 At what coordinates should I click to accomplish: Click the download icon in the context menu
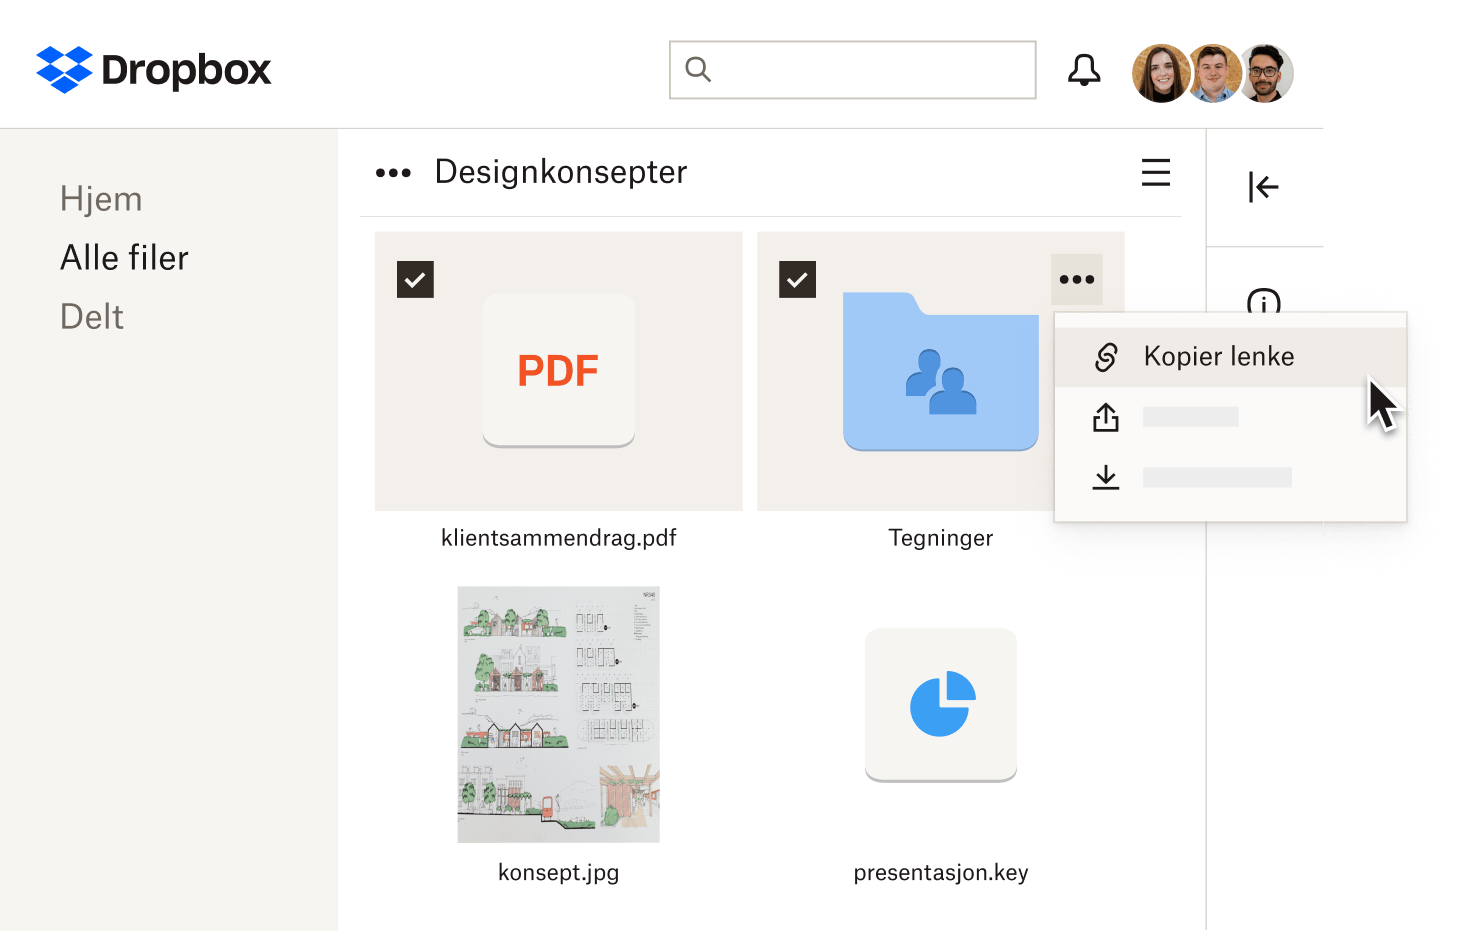[x=1106, y=477]
